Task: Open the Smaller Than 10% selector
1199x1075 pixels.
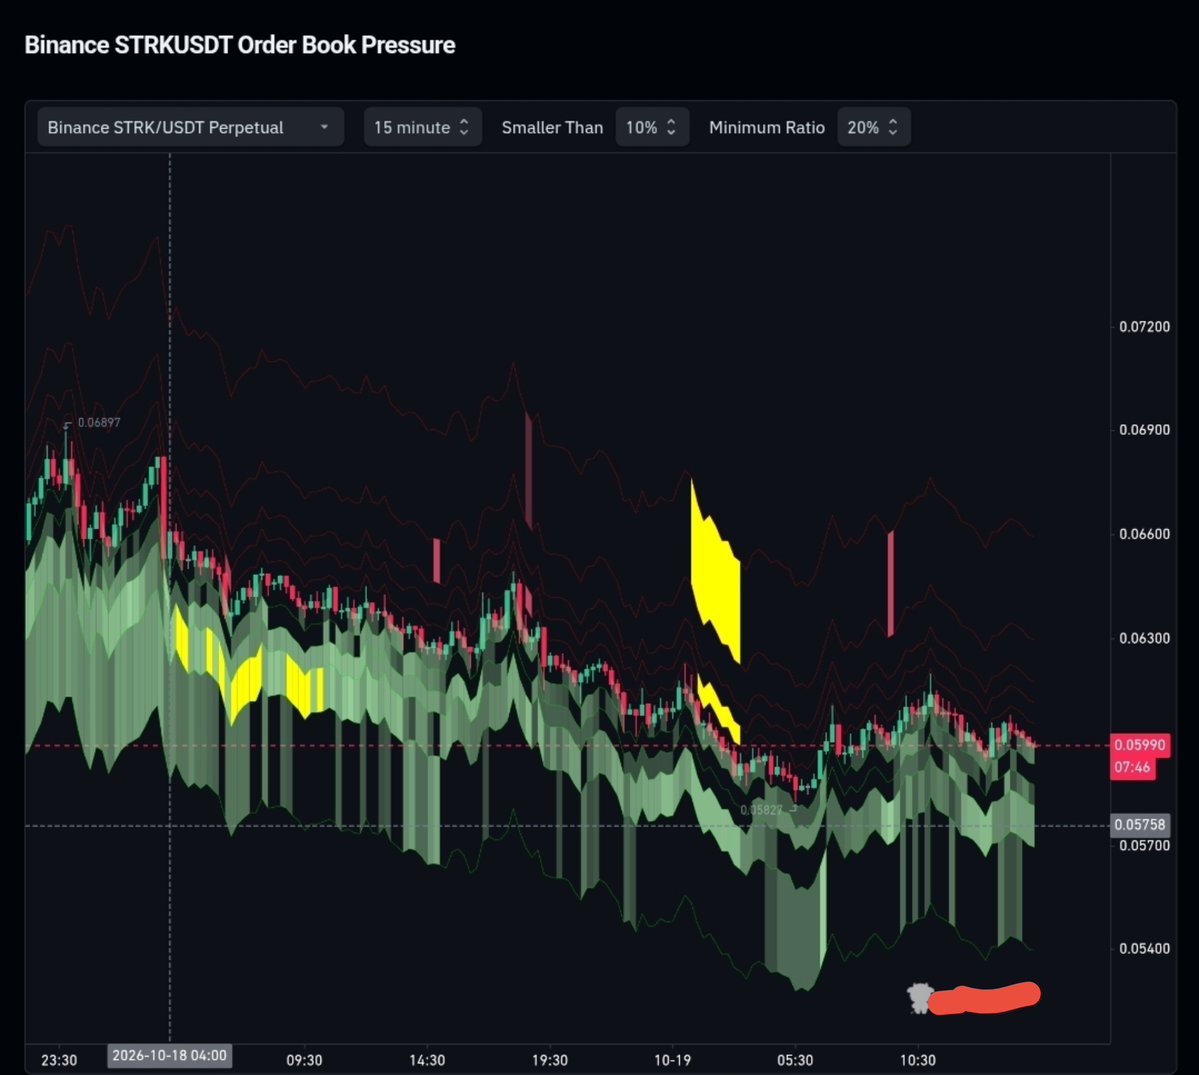Action: coord(651,127)
